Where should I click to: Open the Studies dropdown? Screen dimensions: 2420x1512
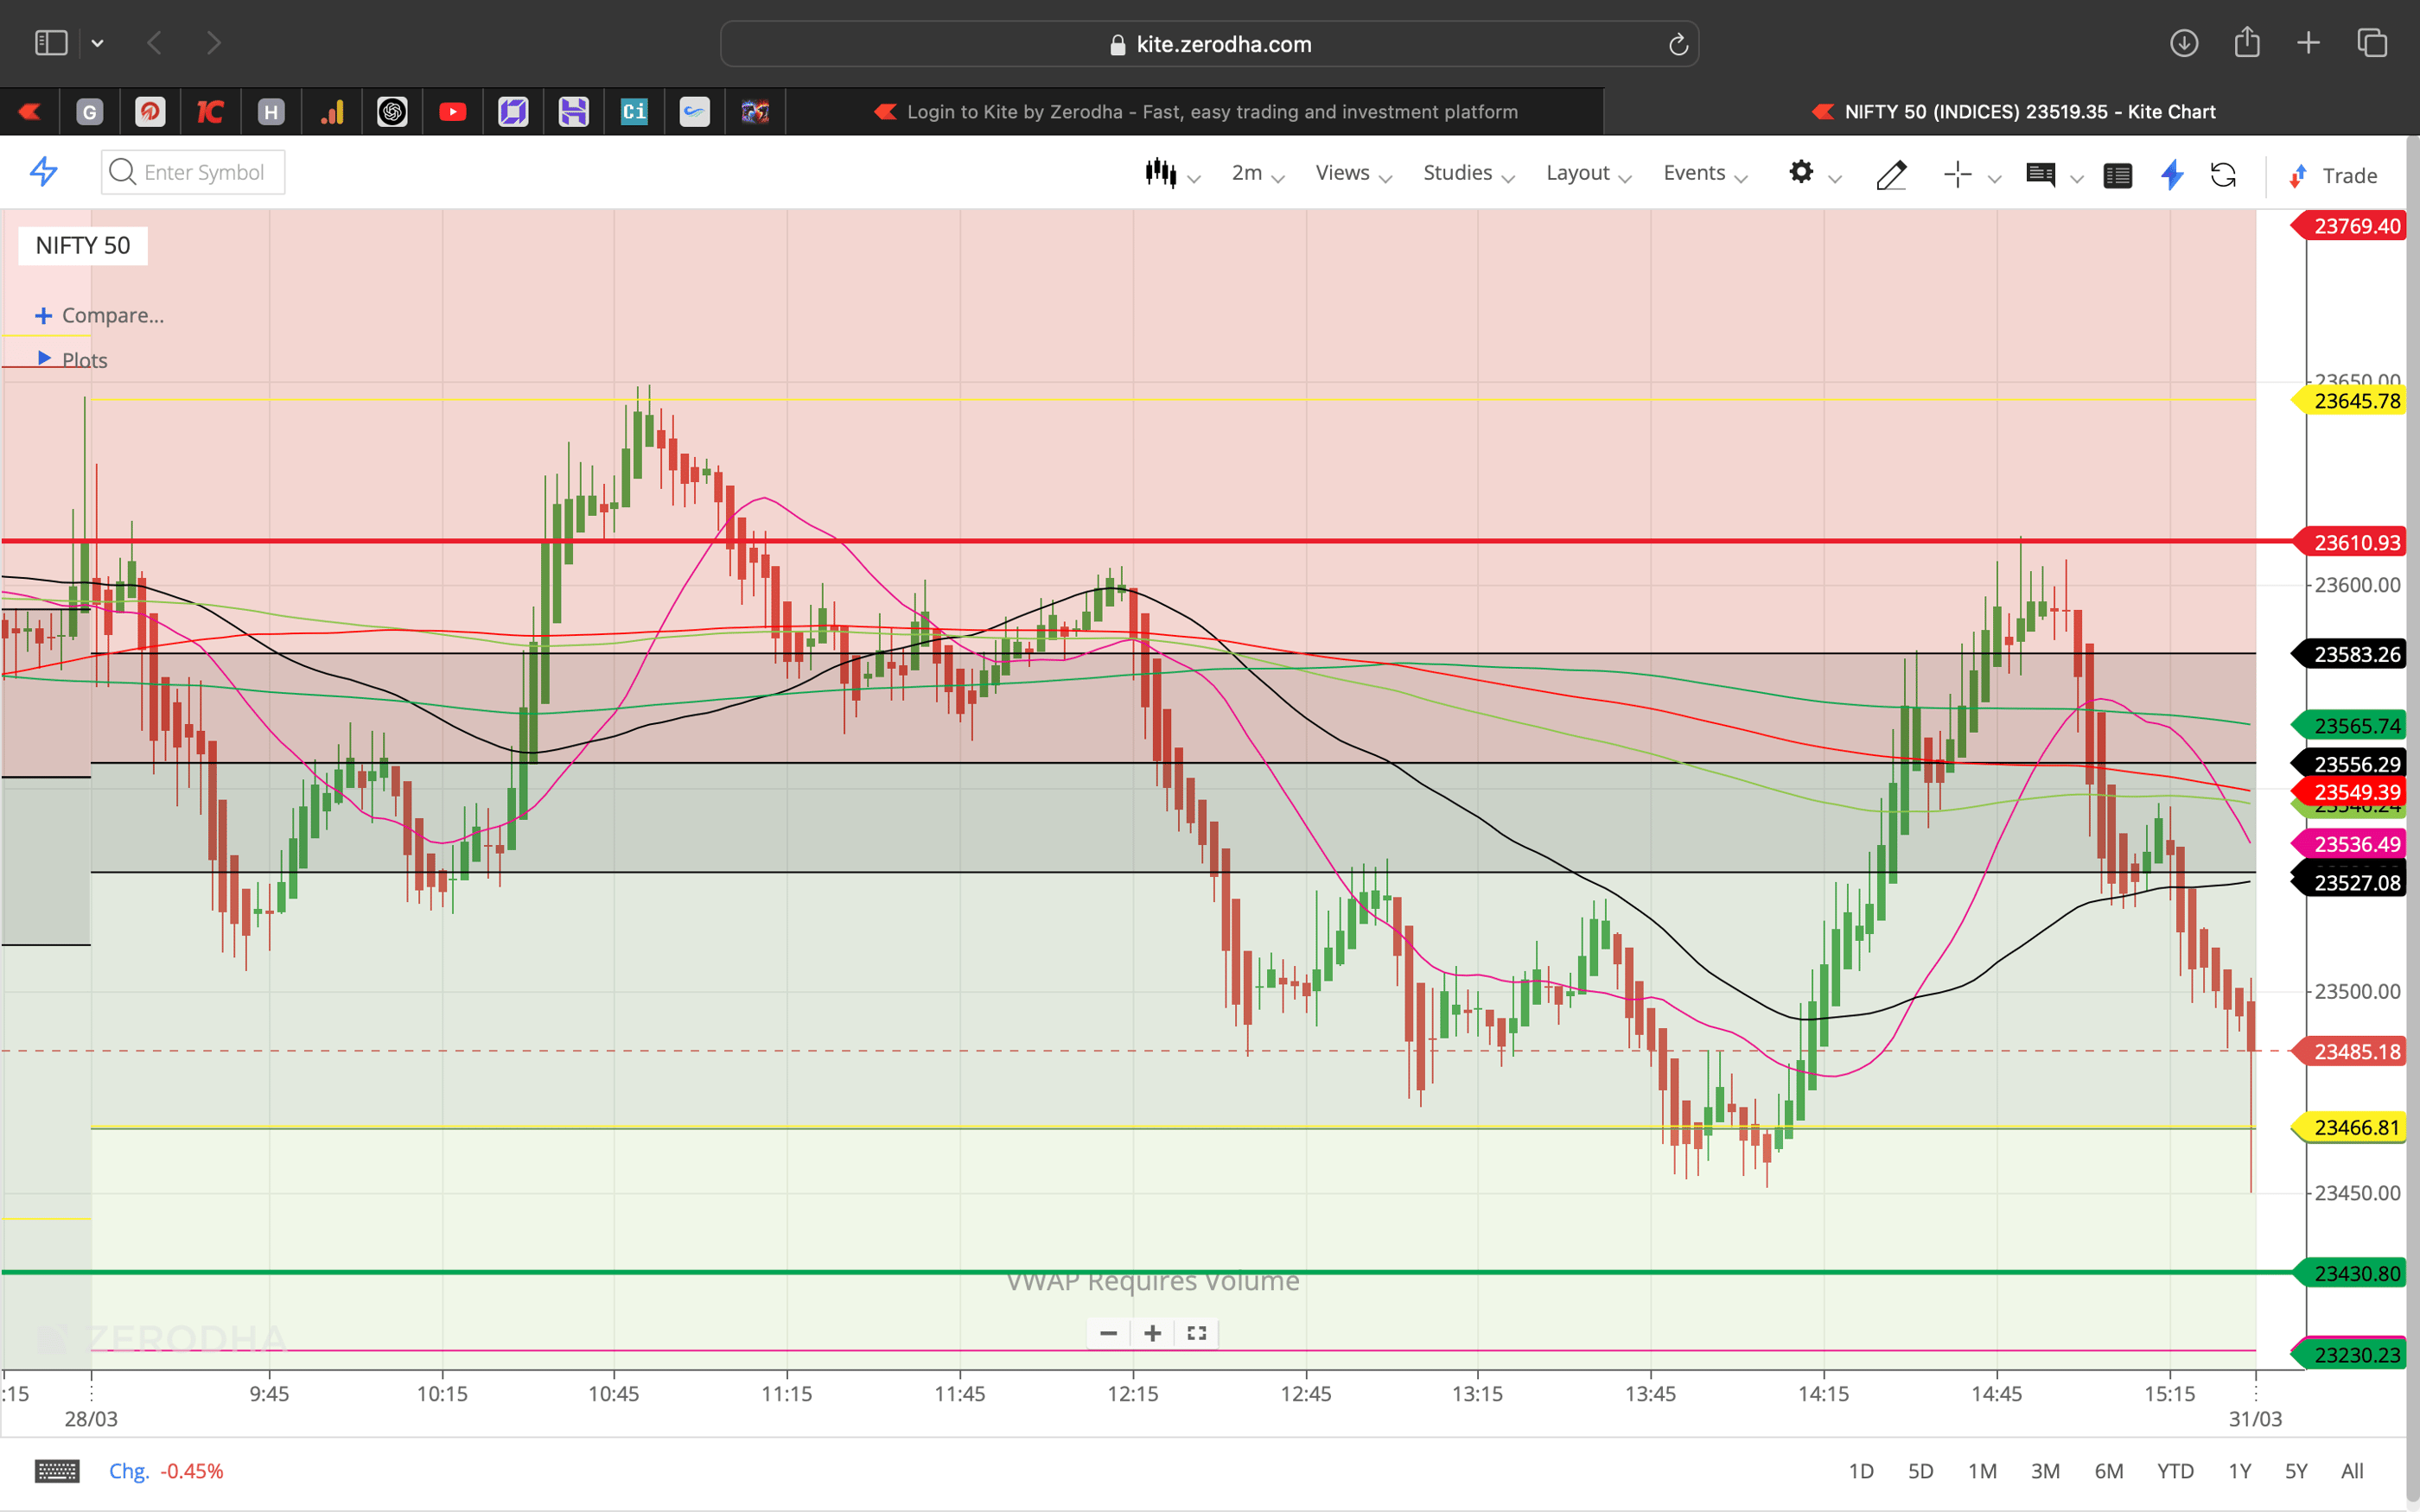pos(1456,172)
